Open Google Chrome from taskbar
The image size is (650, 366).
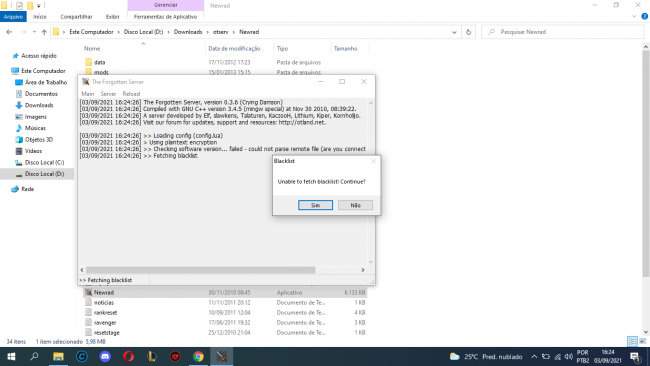pyautogui.click(x=198, y=356)
